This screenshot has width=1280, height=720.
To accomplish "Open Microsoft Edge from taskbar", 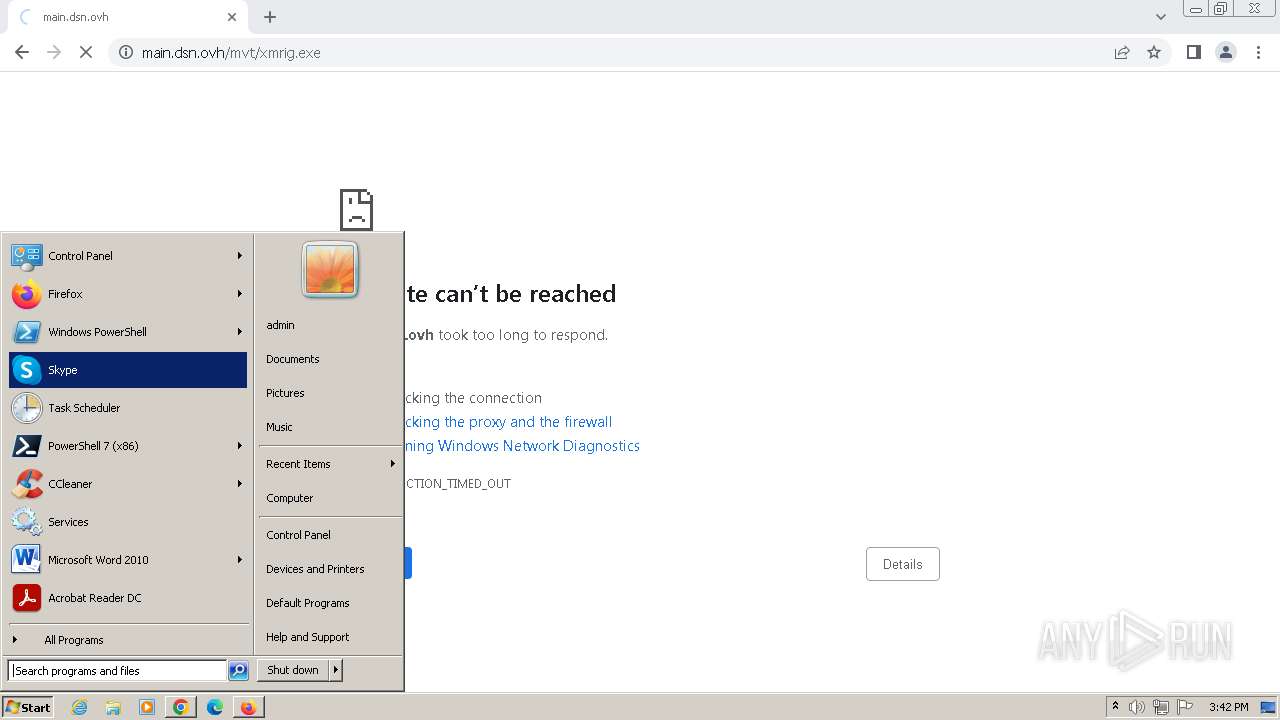I will 215,707.
